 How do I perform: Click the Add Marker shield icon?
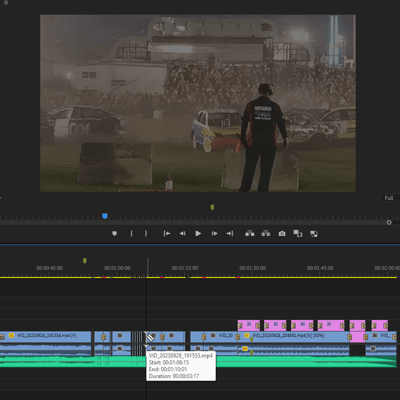coord(114,234)
